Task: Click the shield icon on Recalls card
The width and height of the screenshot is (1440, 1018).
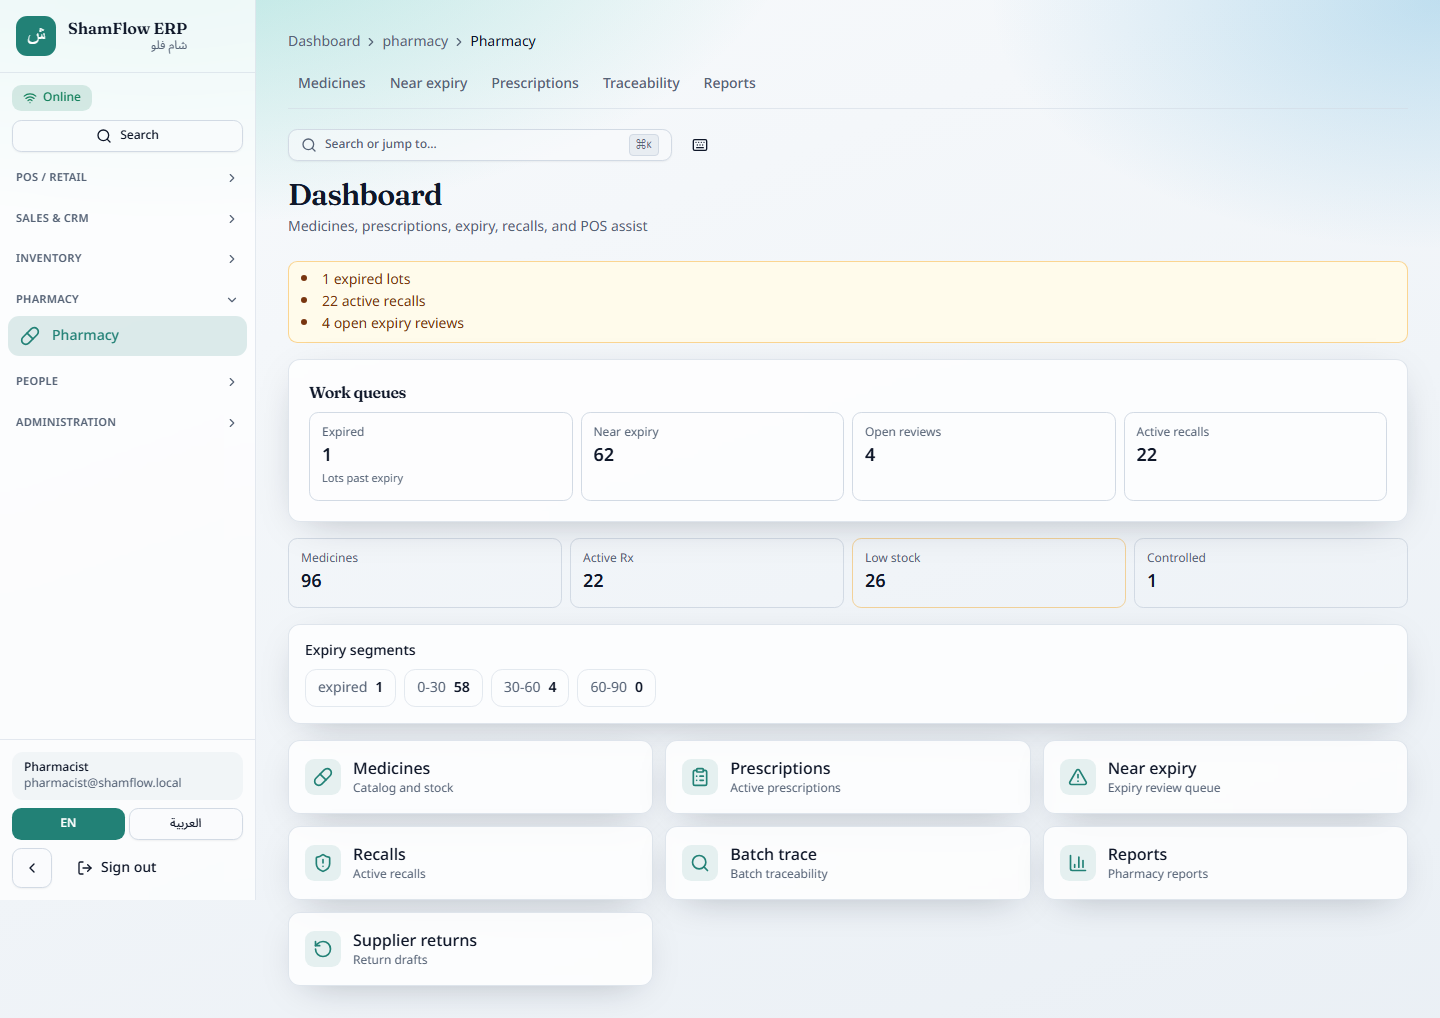Action: (323, 863)
